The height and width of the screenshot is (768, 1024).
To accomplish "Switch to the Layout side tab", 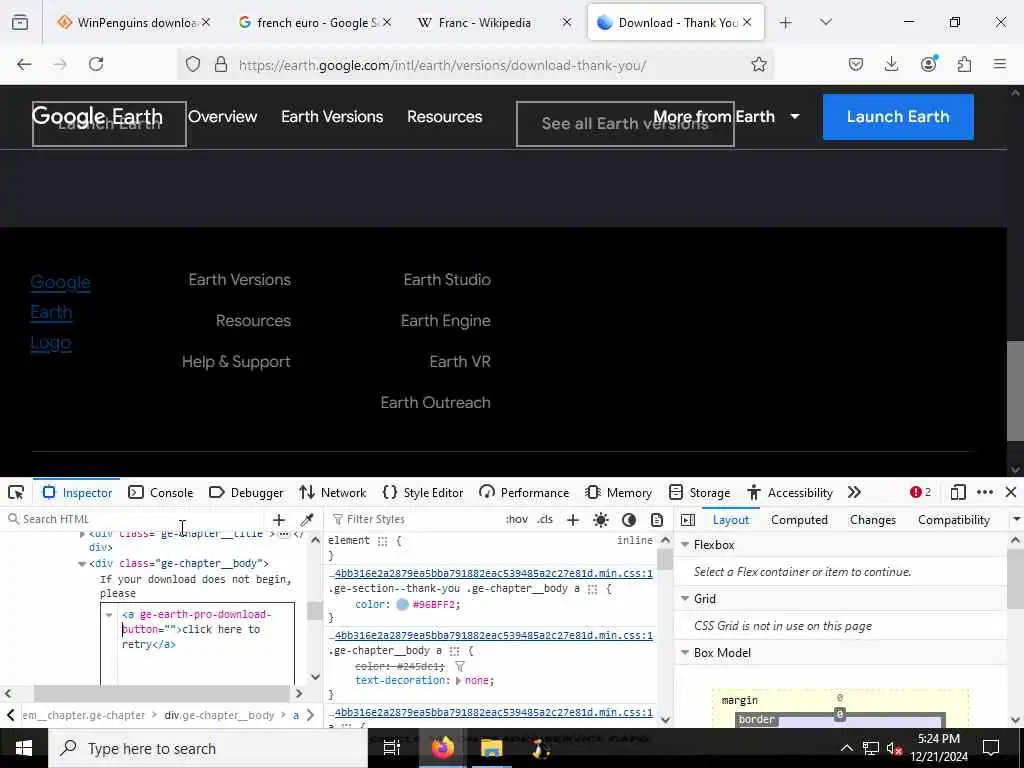I will [x=731, y=520].
